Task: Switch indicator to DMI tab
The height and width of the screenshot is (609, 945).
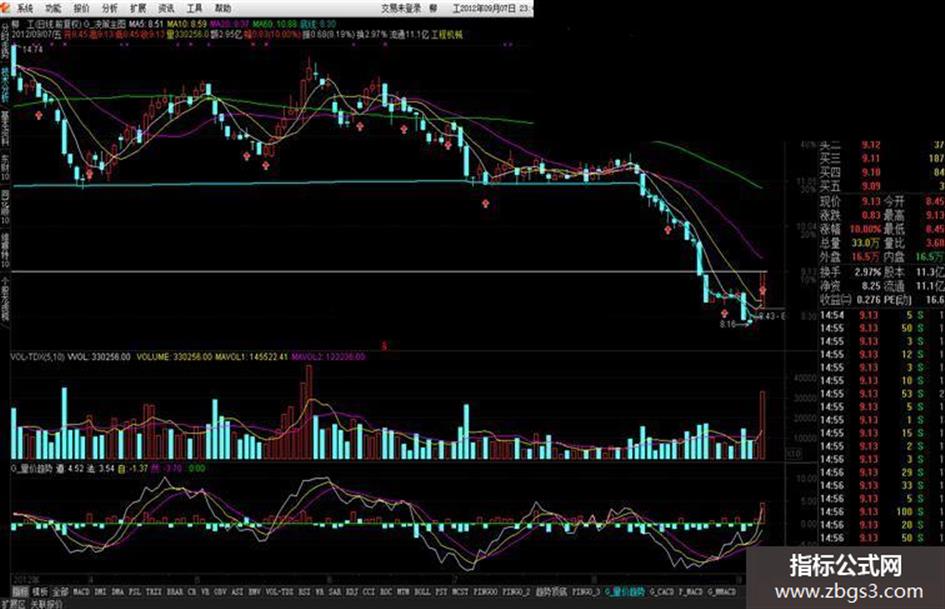Action: point(101,592)
